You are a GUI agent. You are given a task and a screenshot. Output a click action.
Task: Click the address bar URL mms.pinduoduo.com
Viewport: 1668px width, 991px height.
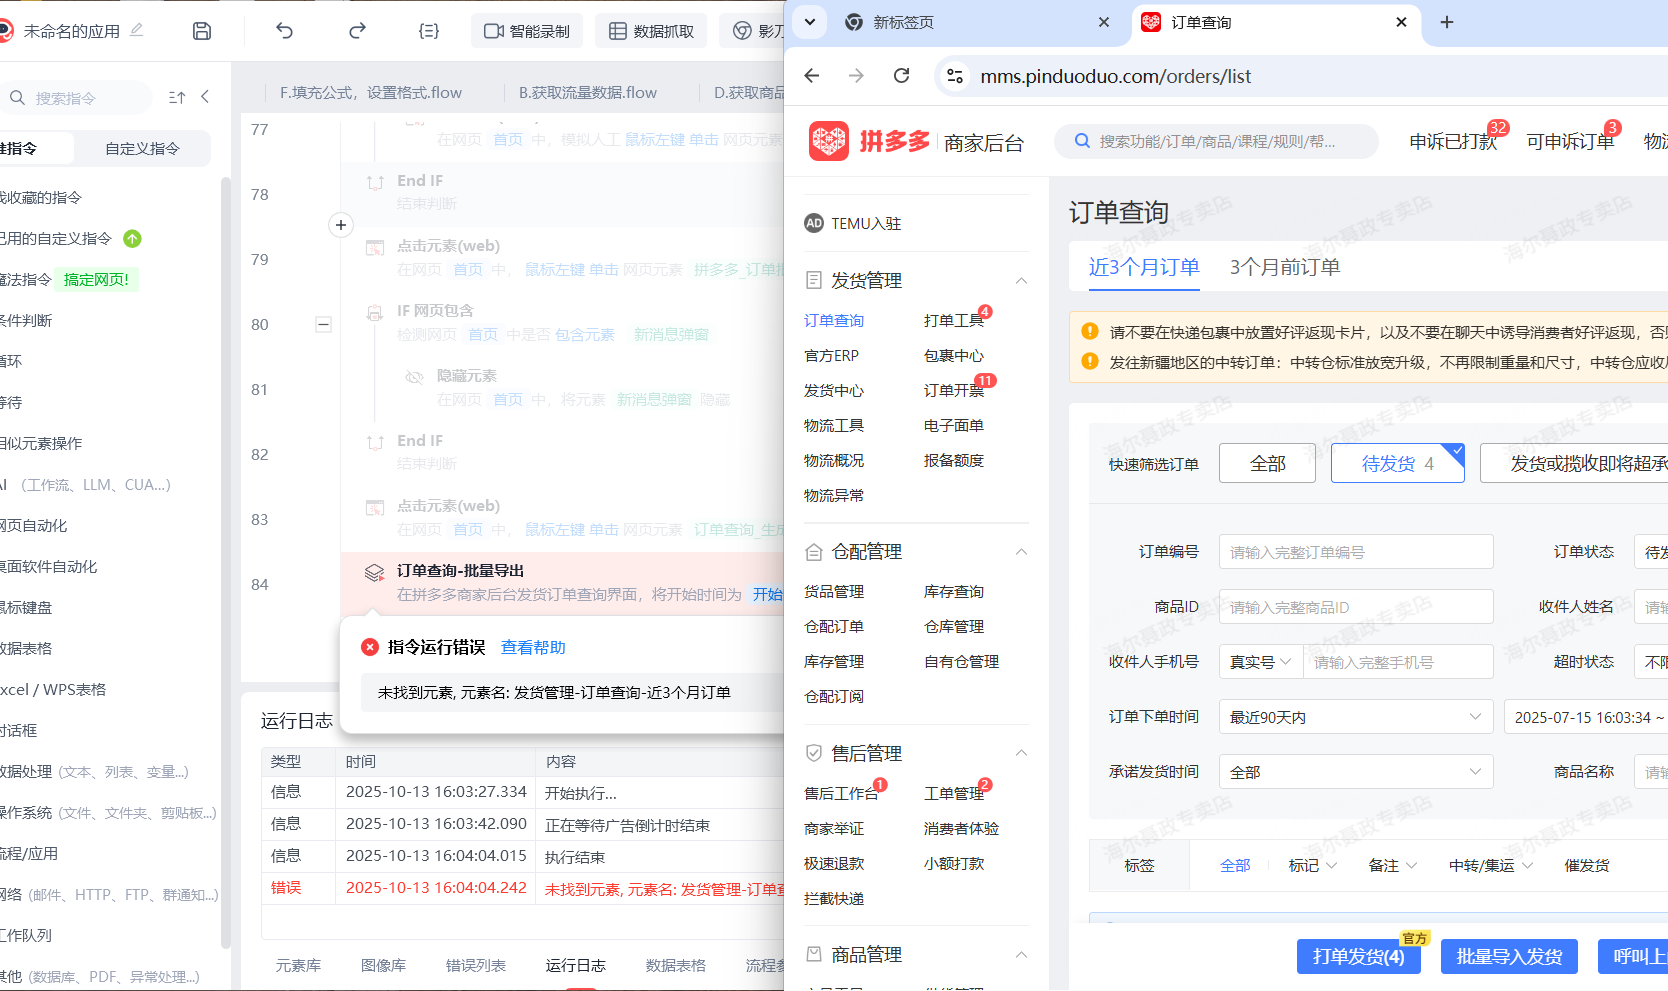click(1115, 76)
